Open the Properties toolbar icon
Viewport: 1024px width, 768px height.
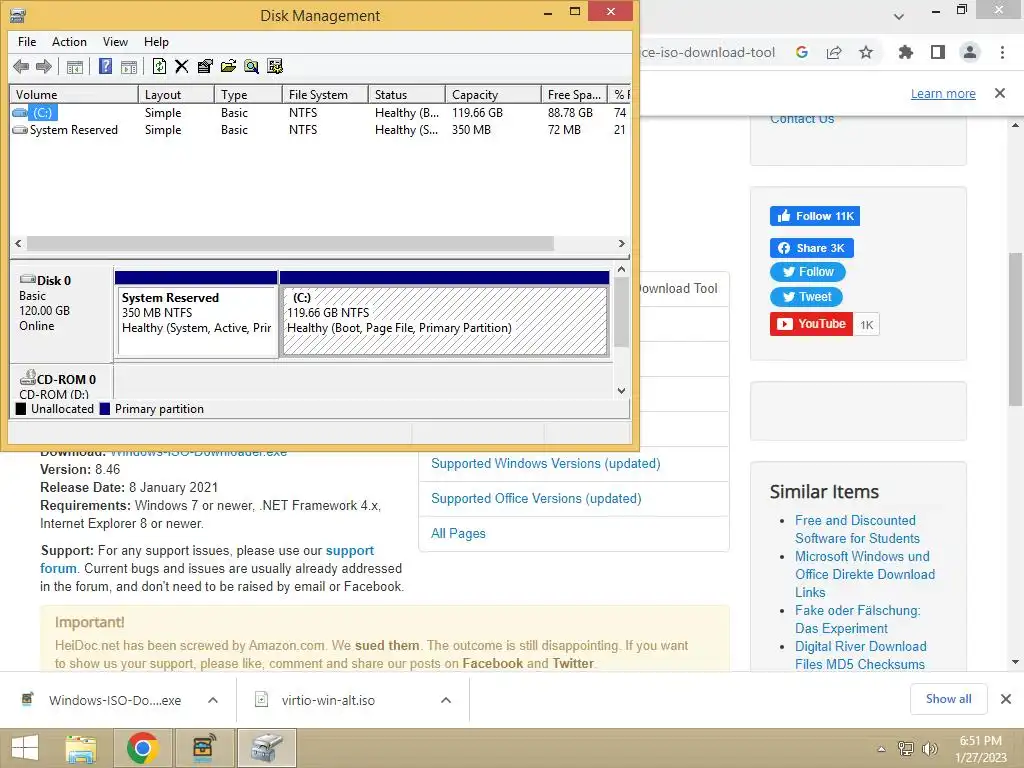click(x=205, y=66)
